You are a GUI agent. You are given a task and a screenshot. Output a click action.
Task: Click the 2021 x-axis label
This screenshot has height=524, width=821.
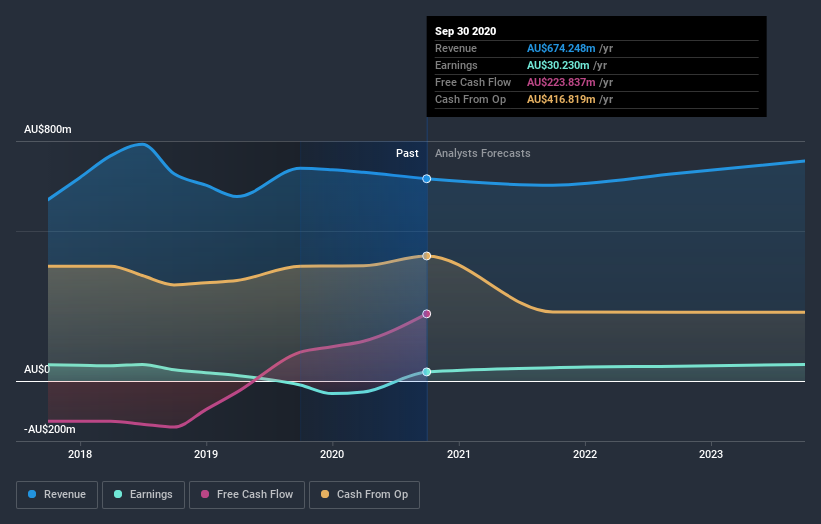click(x=459, y=454)
